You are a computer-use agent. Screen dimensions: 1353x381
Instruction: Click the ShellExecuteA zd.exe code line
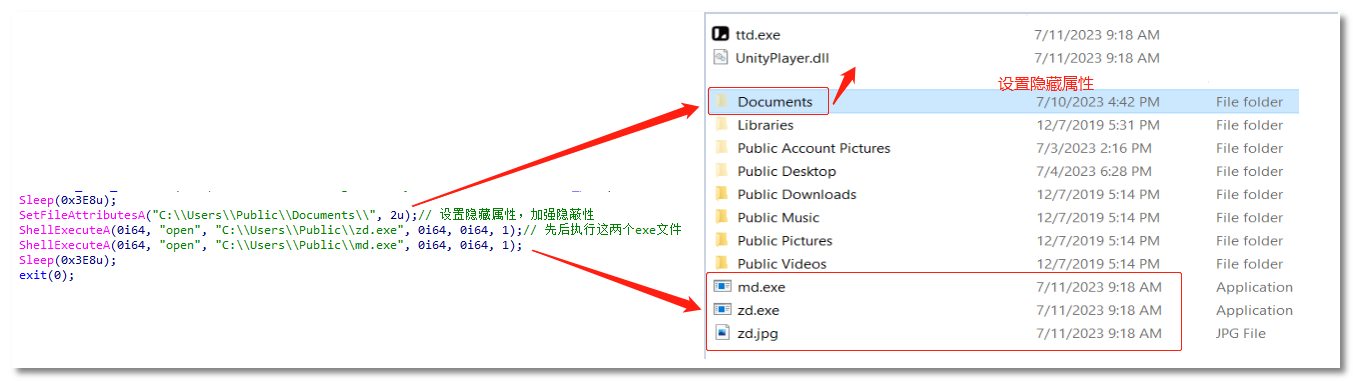coord(350,230)
